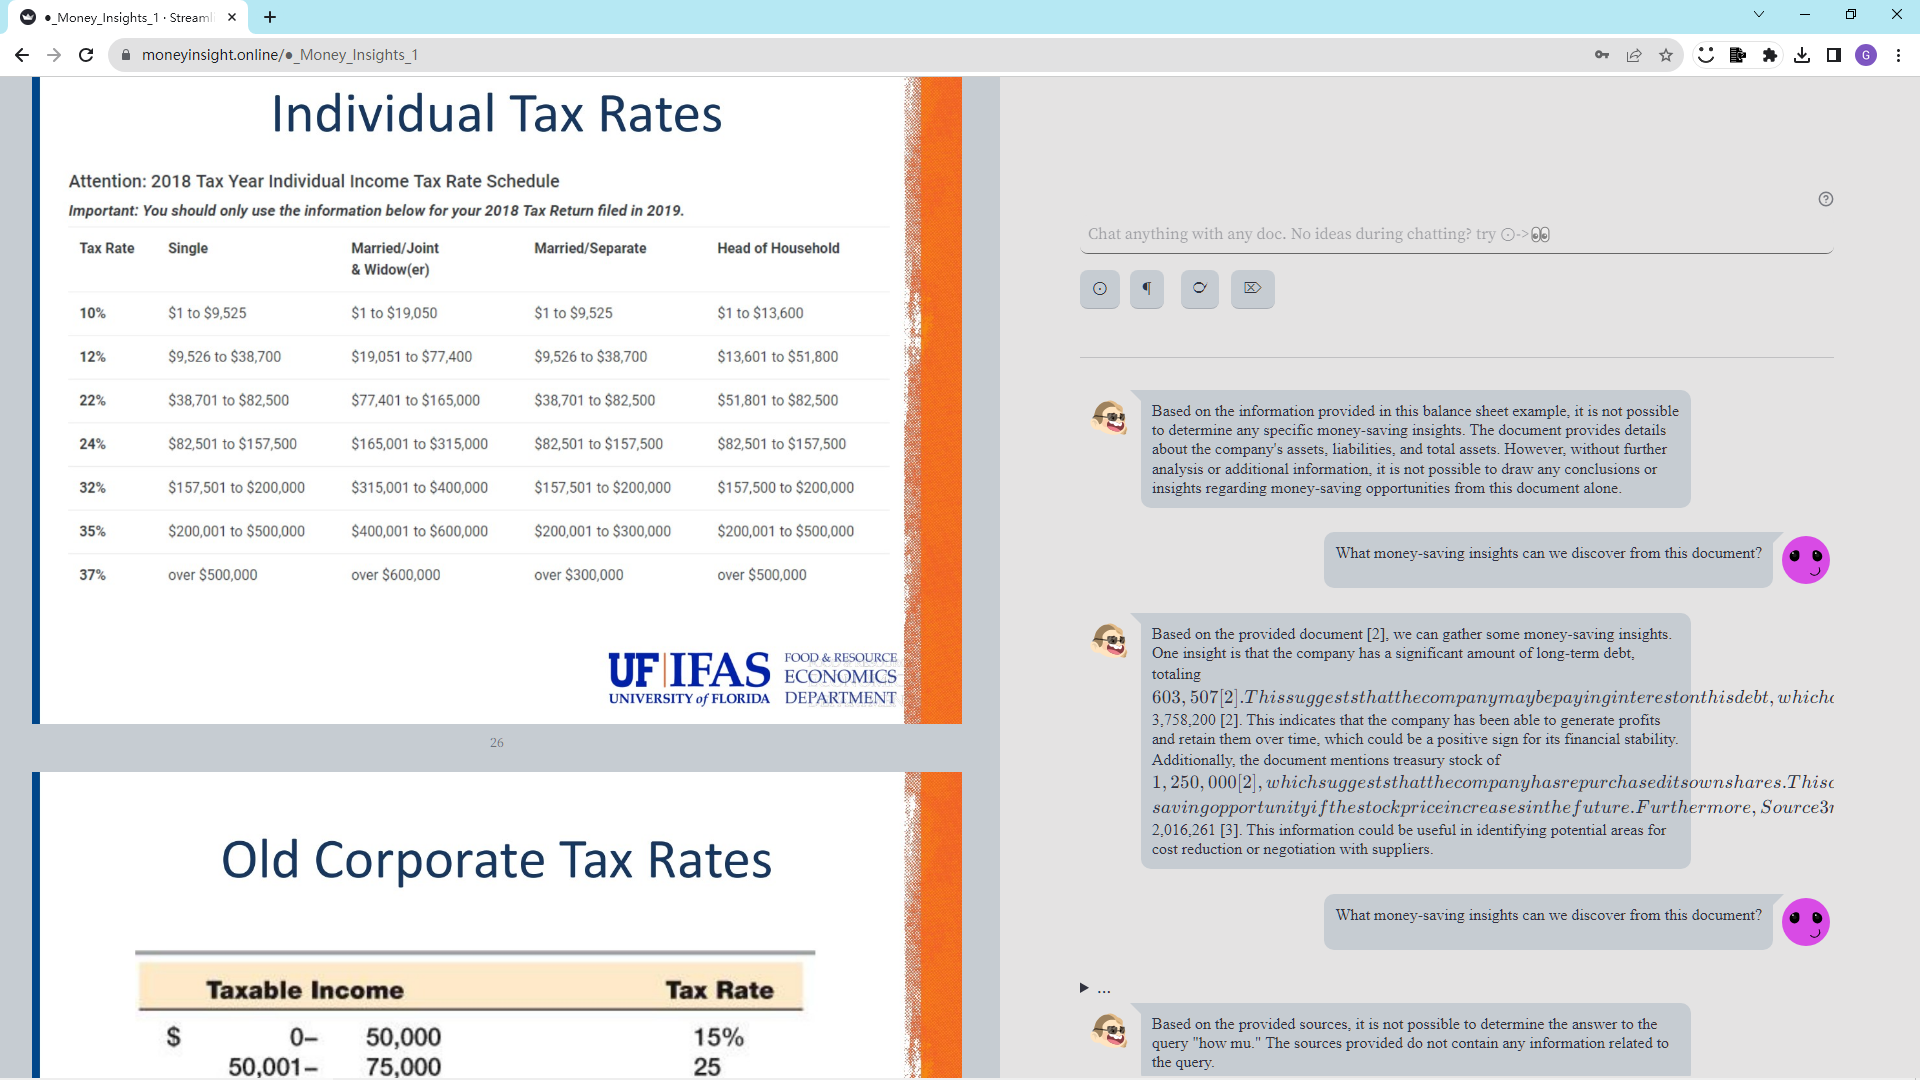Viewport: 1920px width, 1080px height.
Task: Click the bot reply about query 'how mu'
Action: (x=1415, y=1042)
